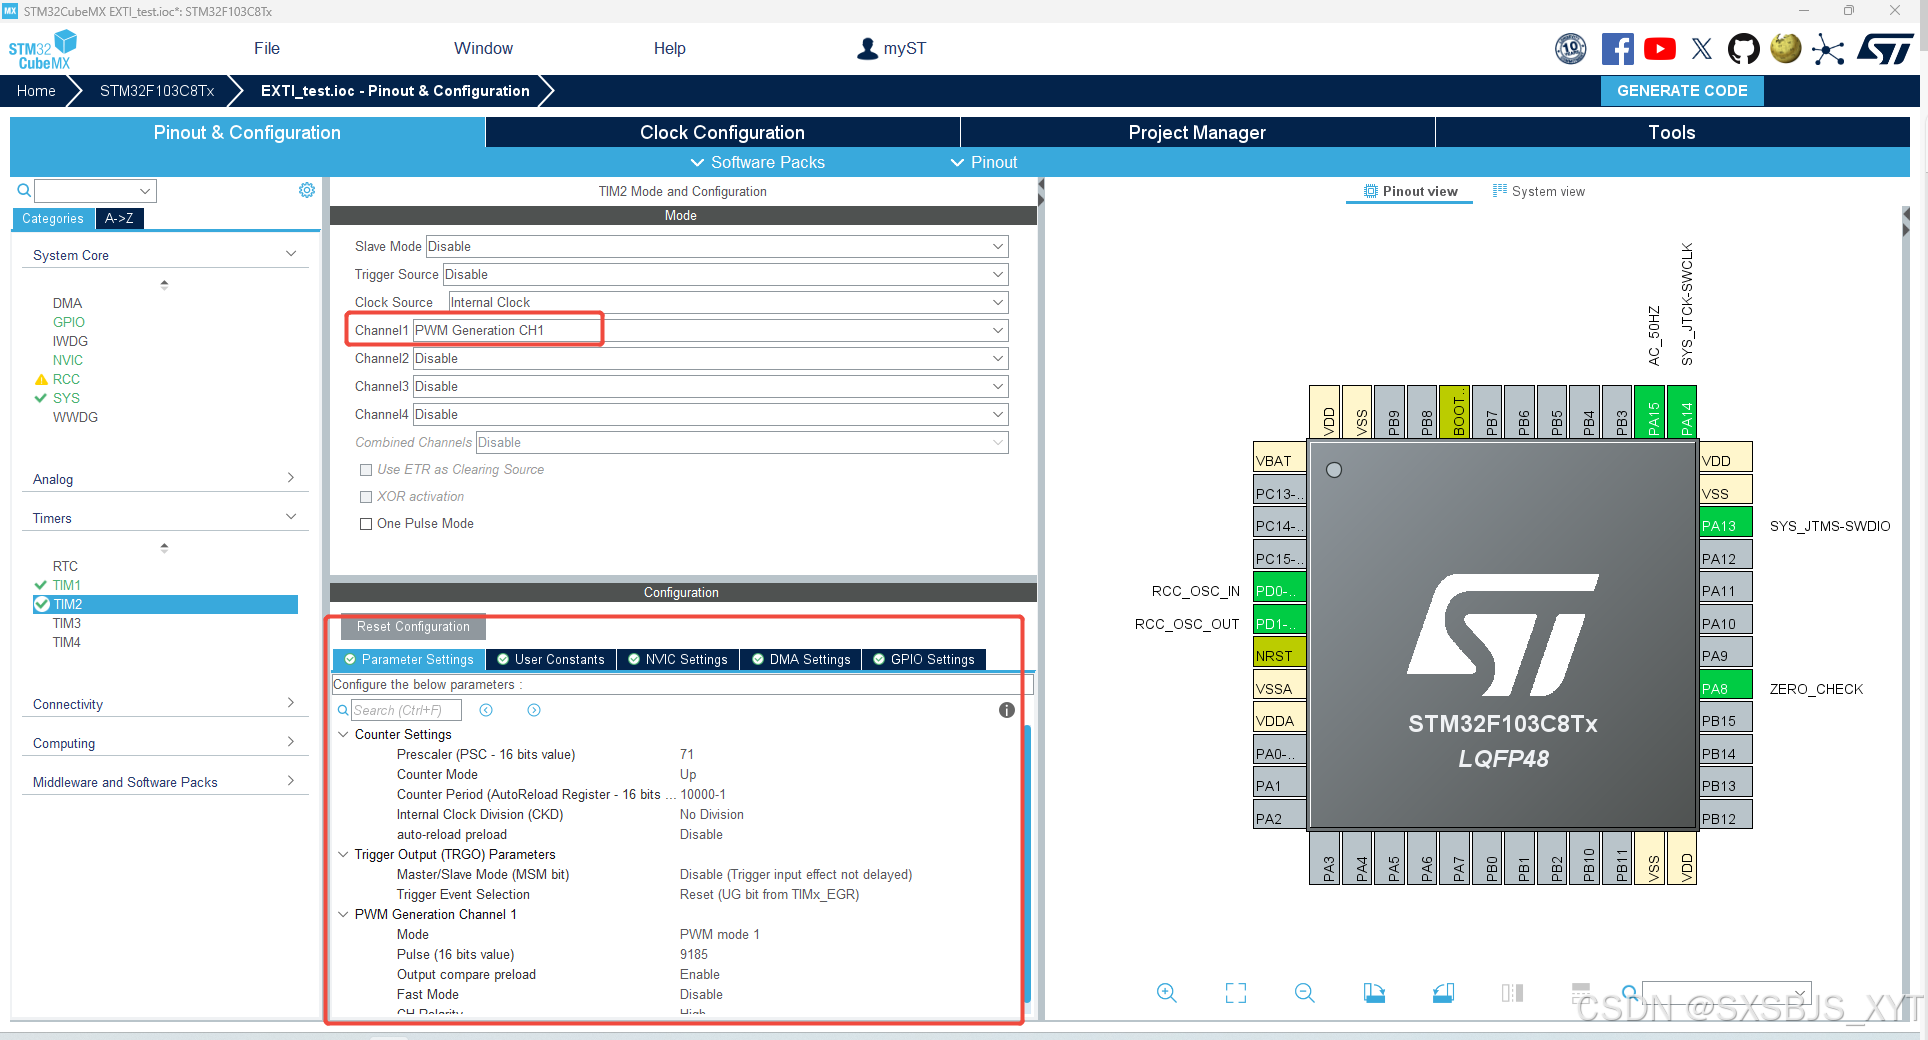Switch to Tools tab
The height and width of the screenshot is (1040, 1928).
point(1672,132)
